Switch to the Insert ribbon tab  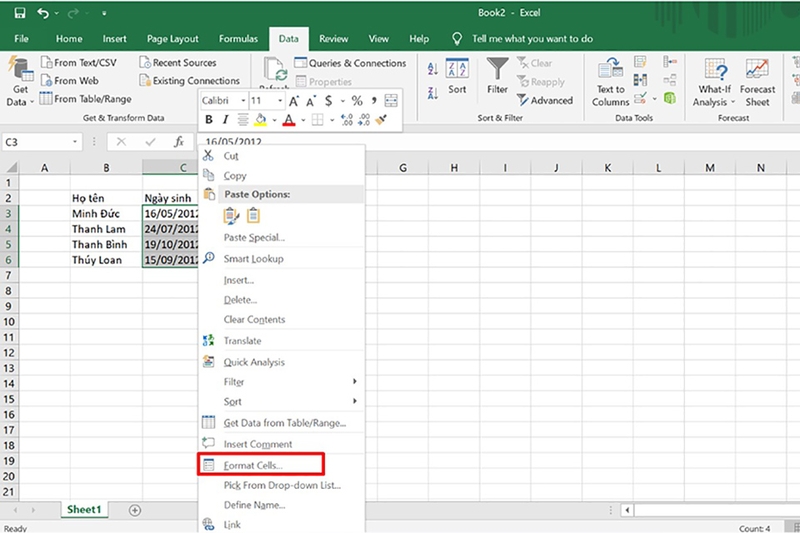pyautogui.click(x=114, y=39)
